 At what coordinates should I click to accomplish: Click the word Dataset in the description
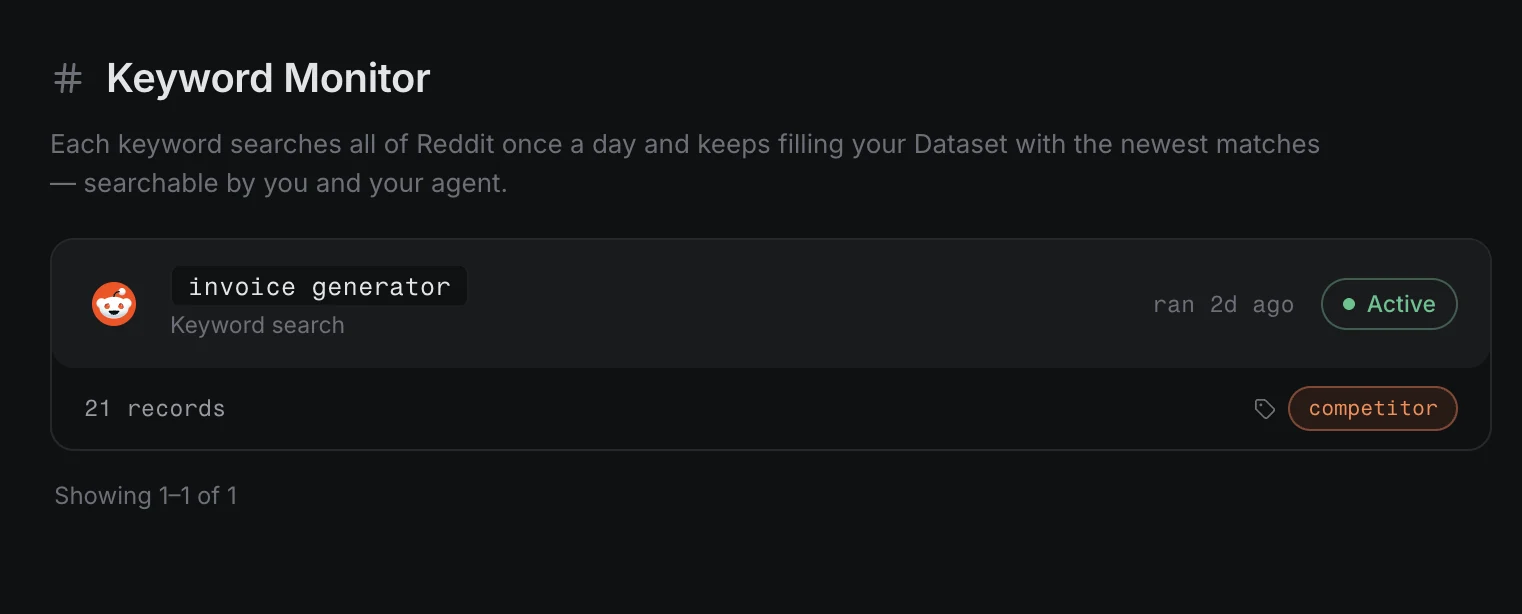[961, 144]
